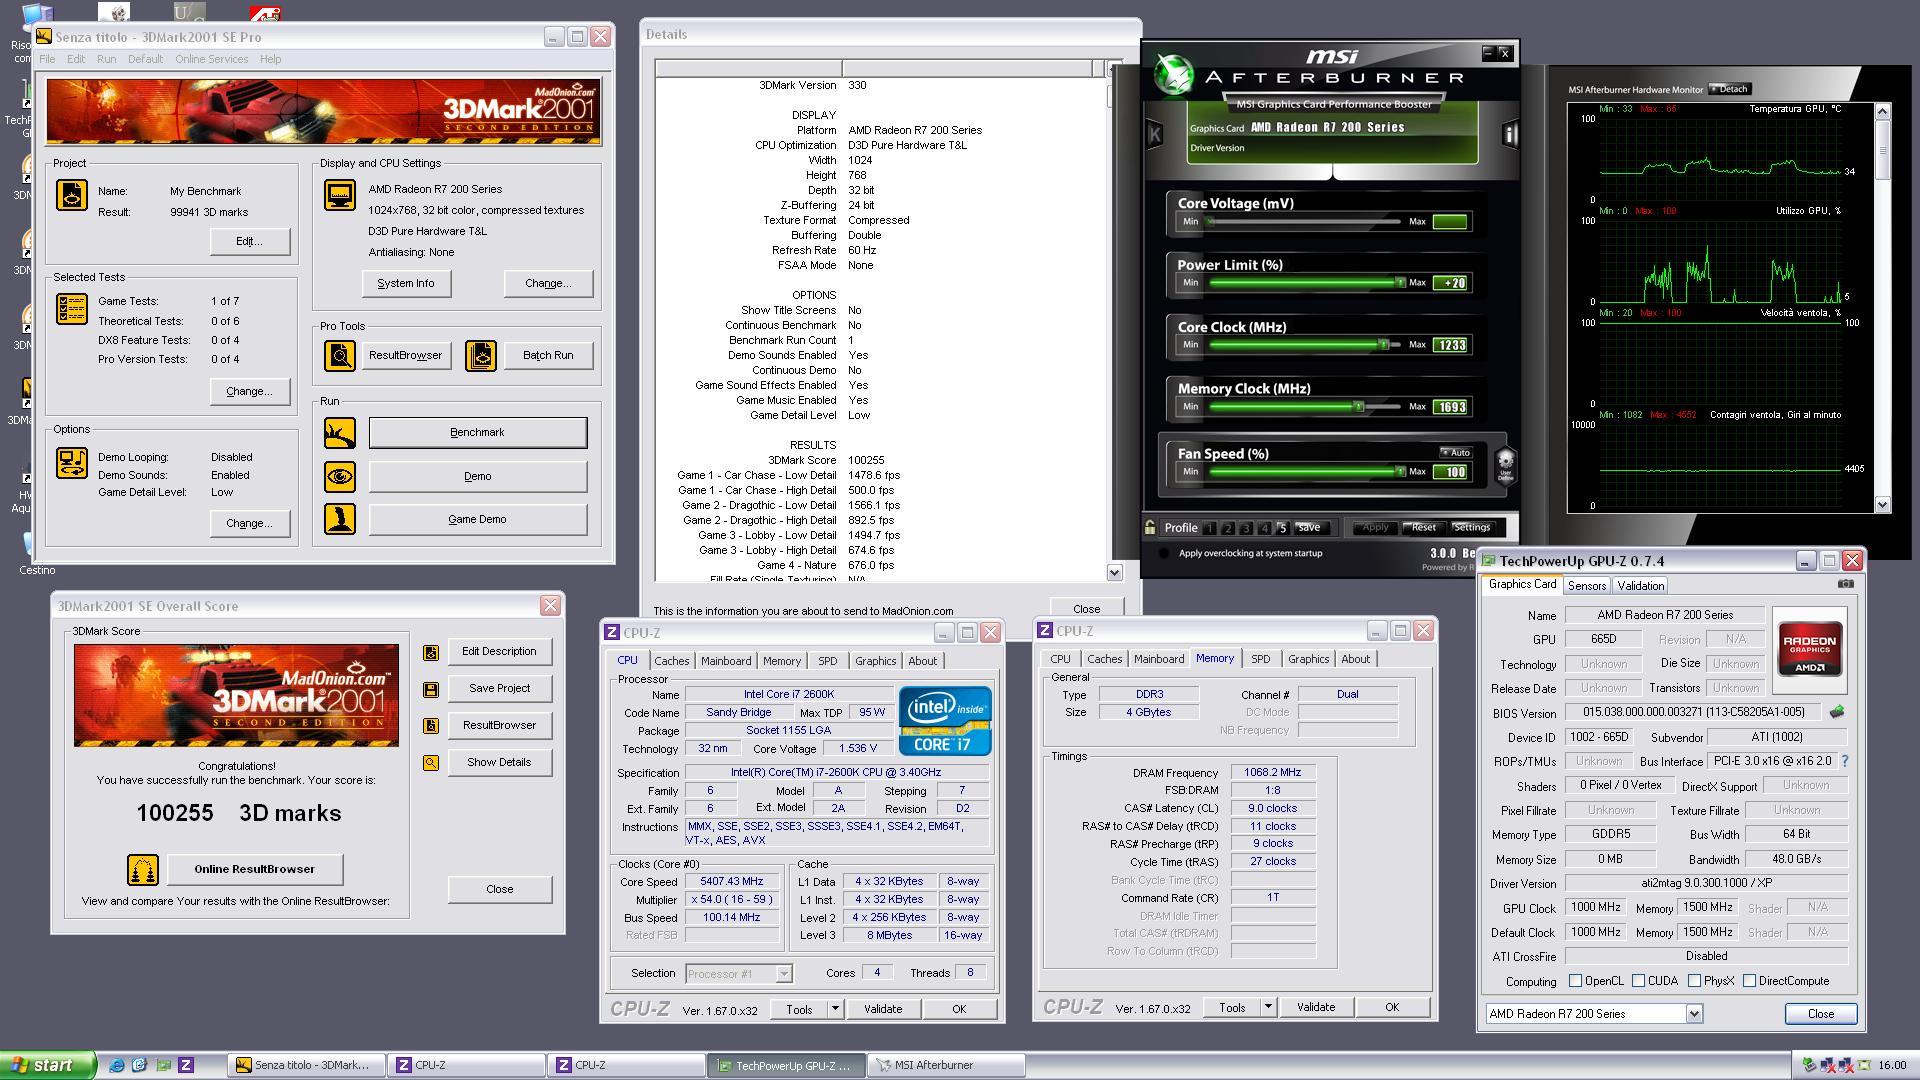
Task: Click the monitor icon in Display and CPU Settings
Action: (x=340, y=195)
